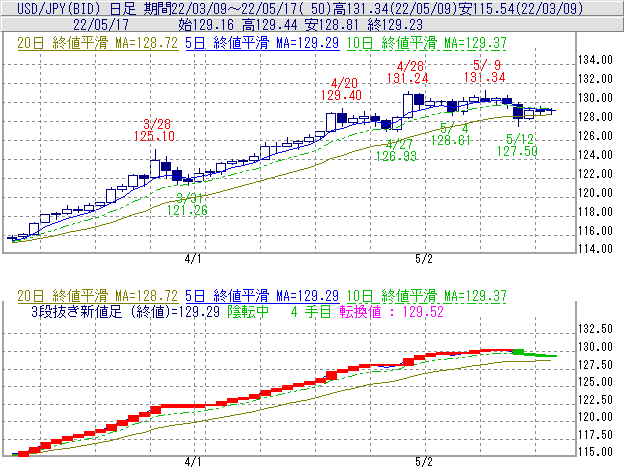Click the 5/2 date label under 3段抜き新値足 chart

point(424,462)
